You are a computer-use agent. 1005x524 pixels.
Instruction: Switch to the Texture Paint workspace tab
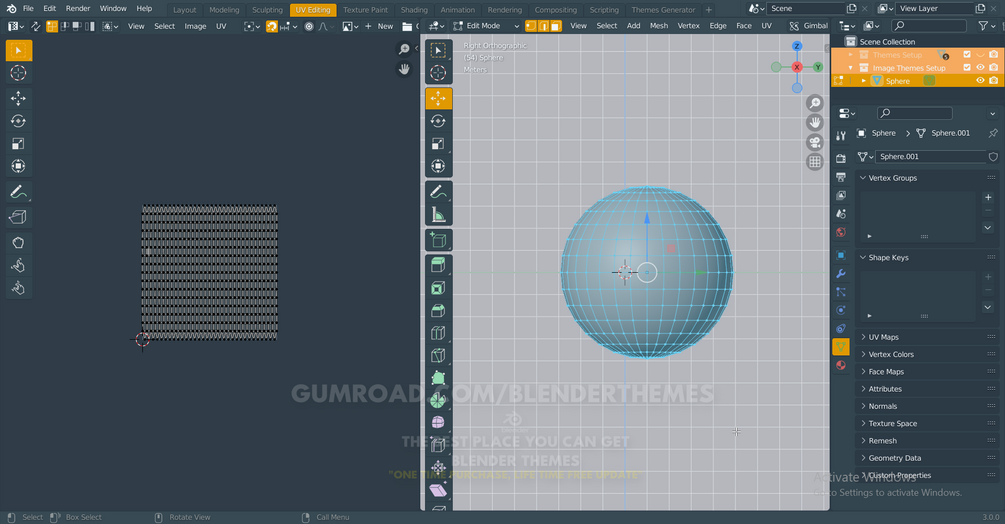click(365, 10)
